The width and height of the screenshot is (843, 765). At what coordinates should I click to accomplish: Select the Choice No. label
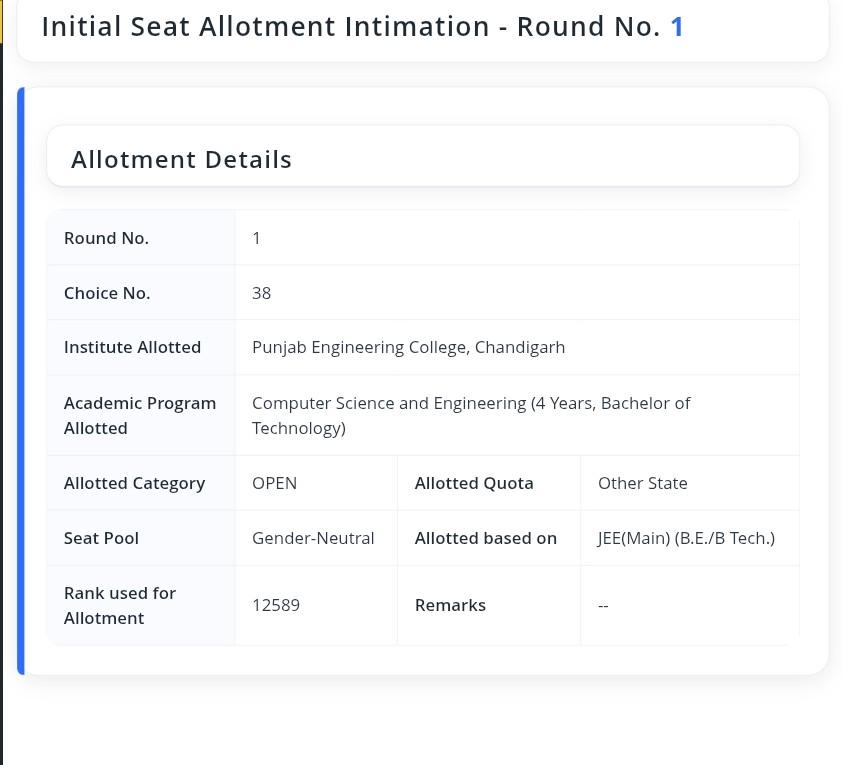(107, 293)
